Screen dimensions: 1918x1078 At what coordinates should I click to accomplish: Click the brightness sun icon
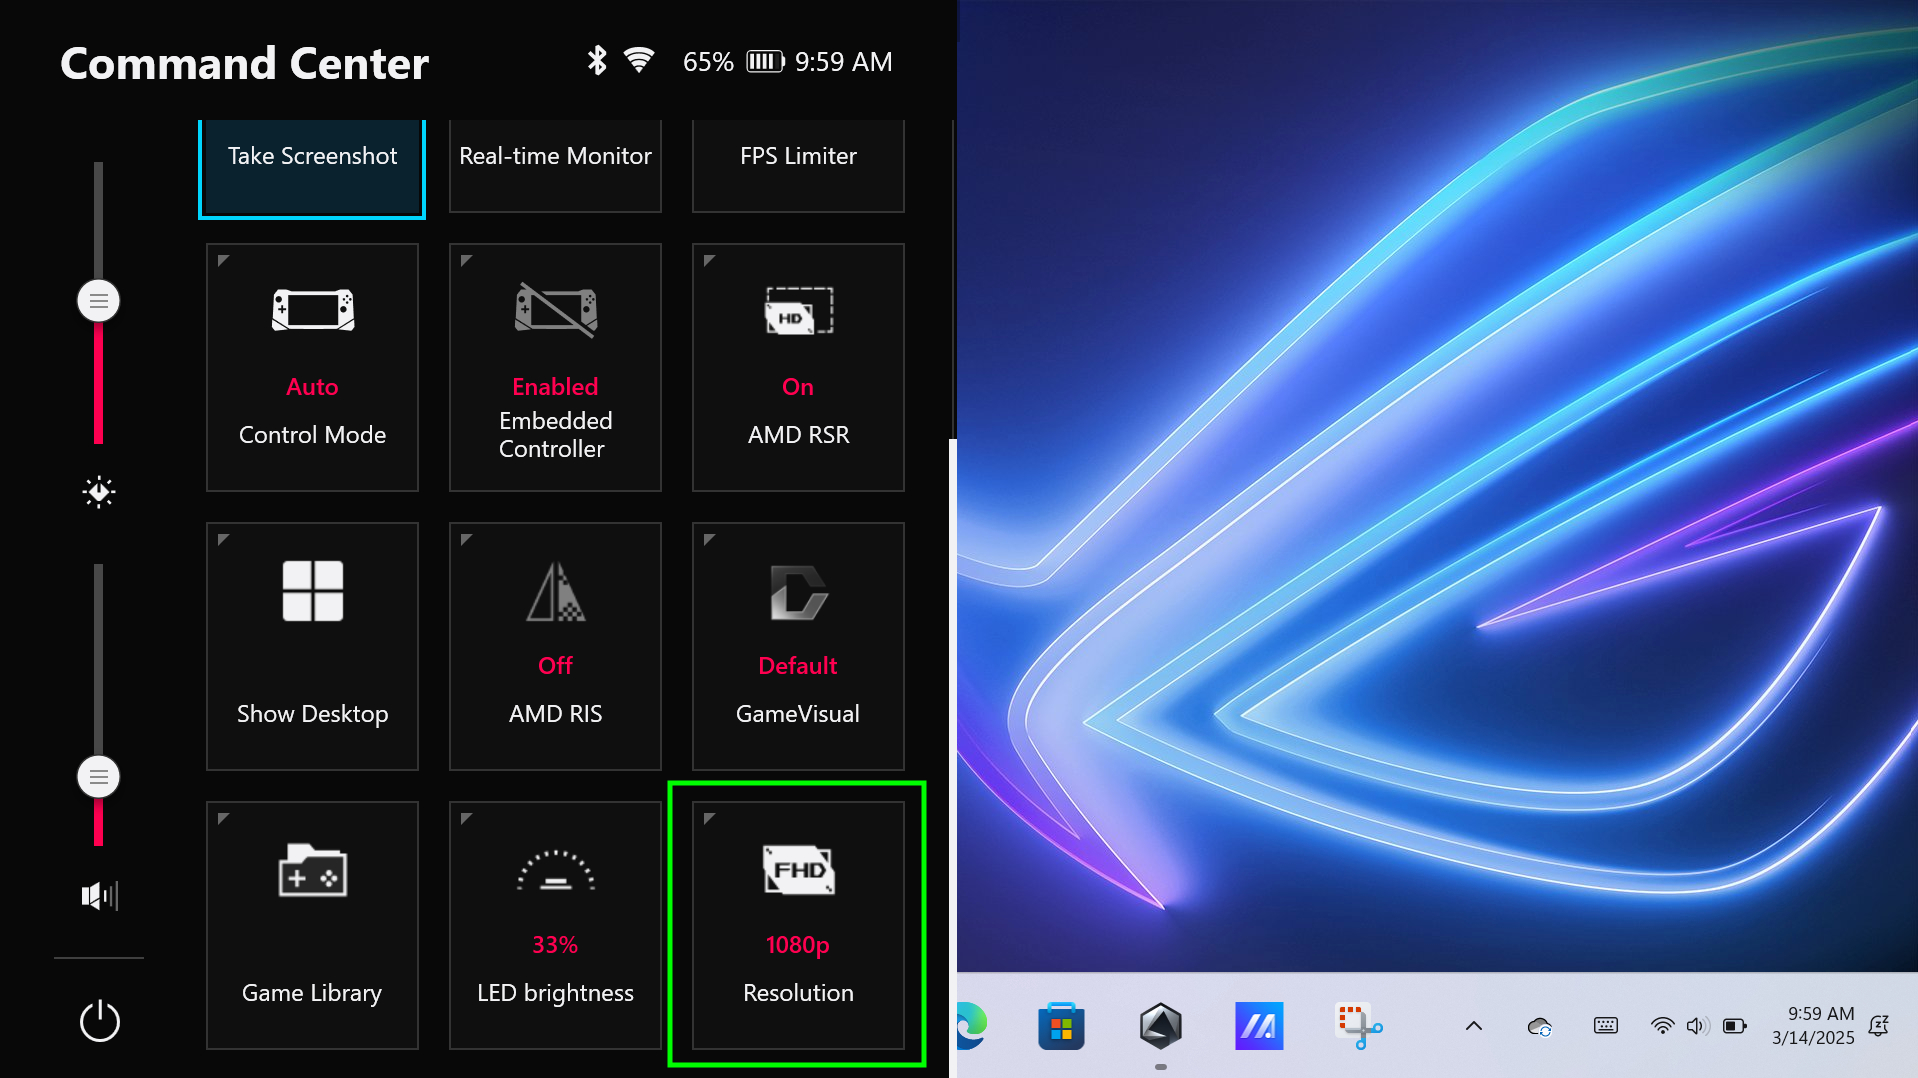[99, 492]
